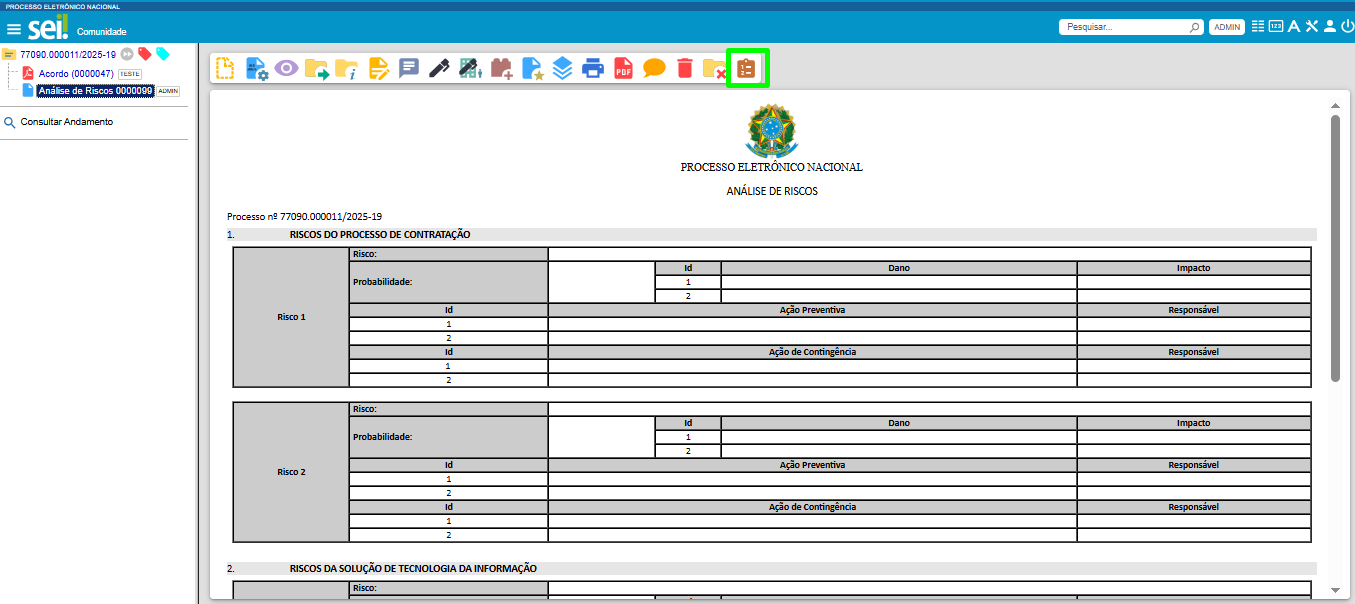Click the blue document icon beside Análise de Riscos
The width and height of the screenshot is (1355, 604).
(x=28, y=90)
